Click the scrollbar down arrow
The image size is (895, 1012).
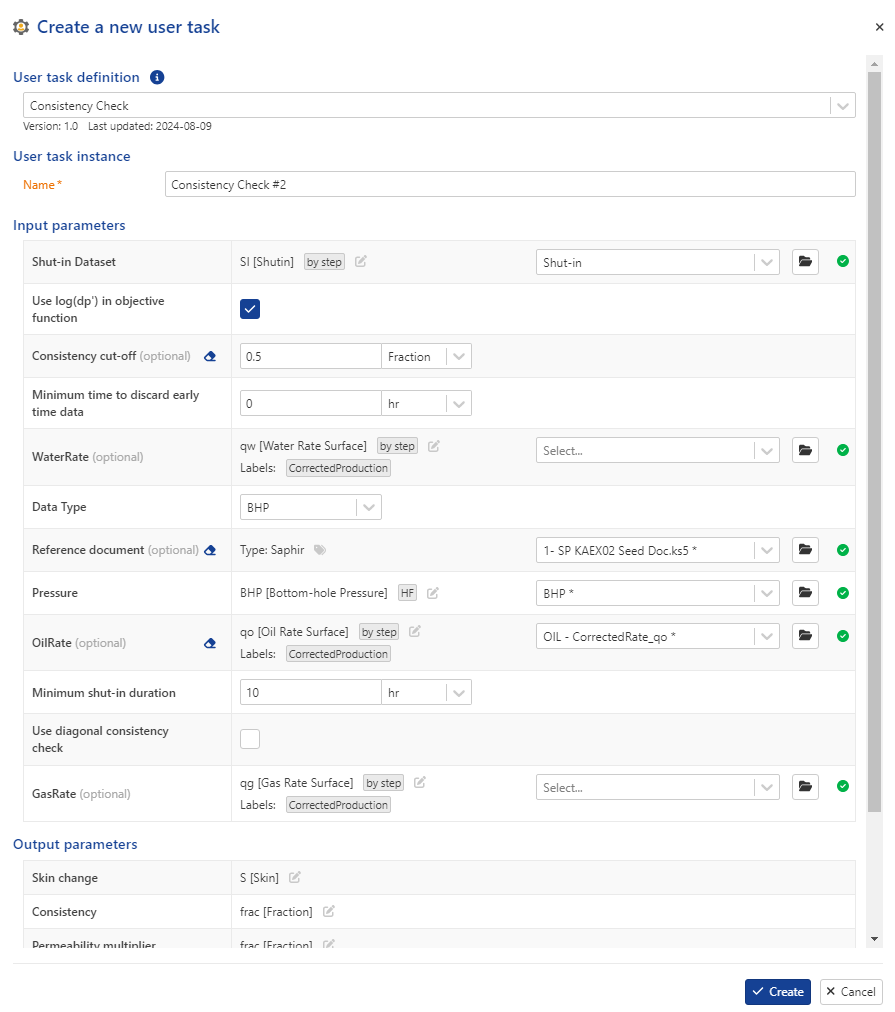[x=874, y=939]
